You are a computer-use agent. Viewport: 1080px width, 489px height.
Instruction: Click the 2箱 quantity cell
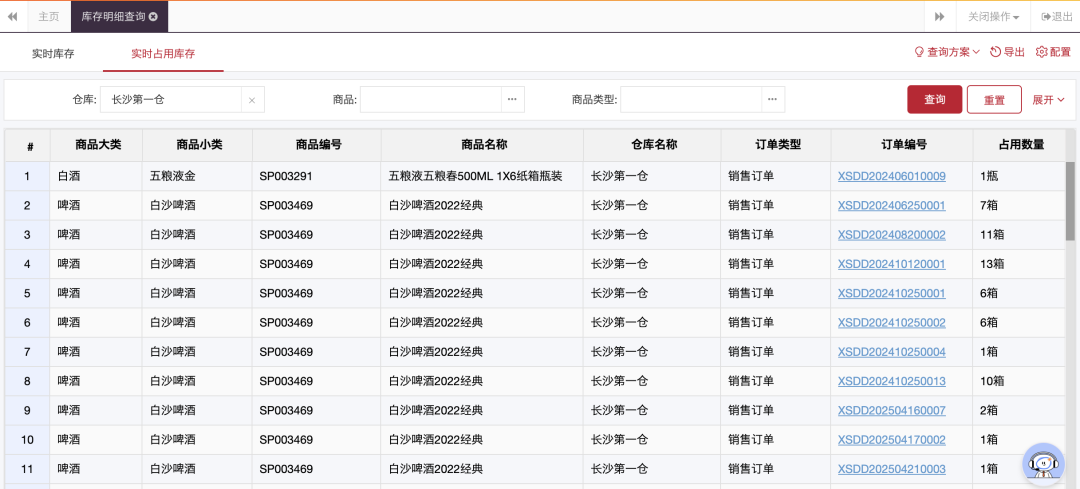pos(1019,410)
